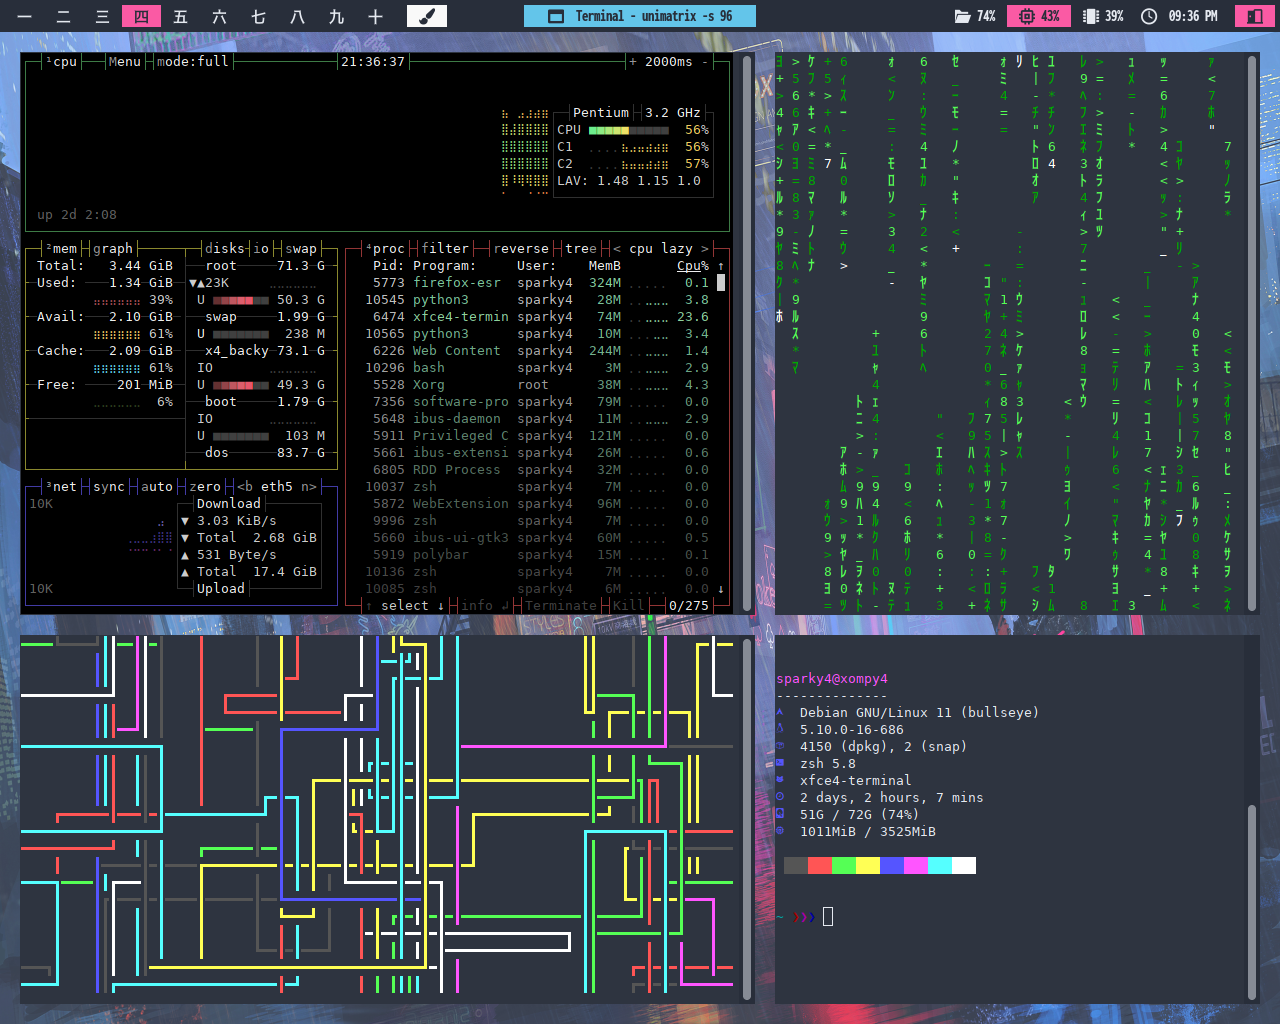This screenshot has width=1280, height=1024.
Task: Click the CPU chip icon showing 43%
Action: (1027, 16)
